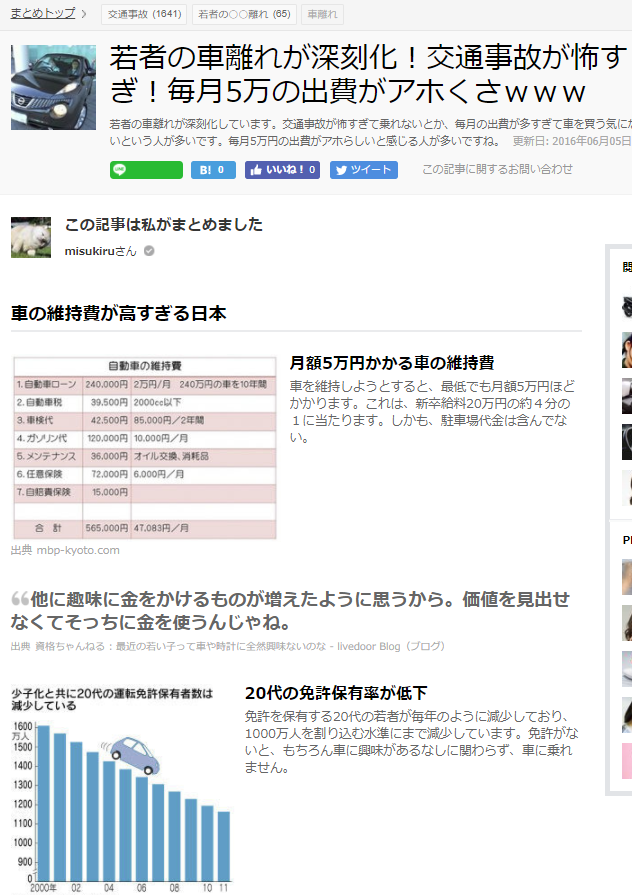This screenshot has width=632, height=895.
Task: Click the この記事は私がまとめました label
Action: pos(164,224)
